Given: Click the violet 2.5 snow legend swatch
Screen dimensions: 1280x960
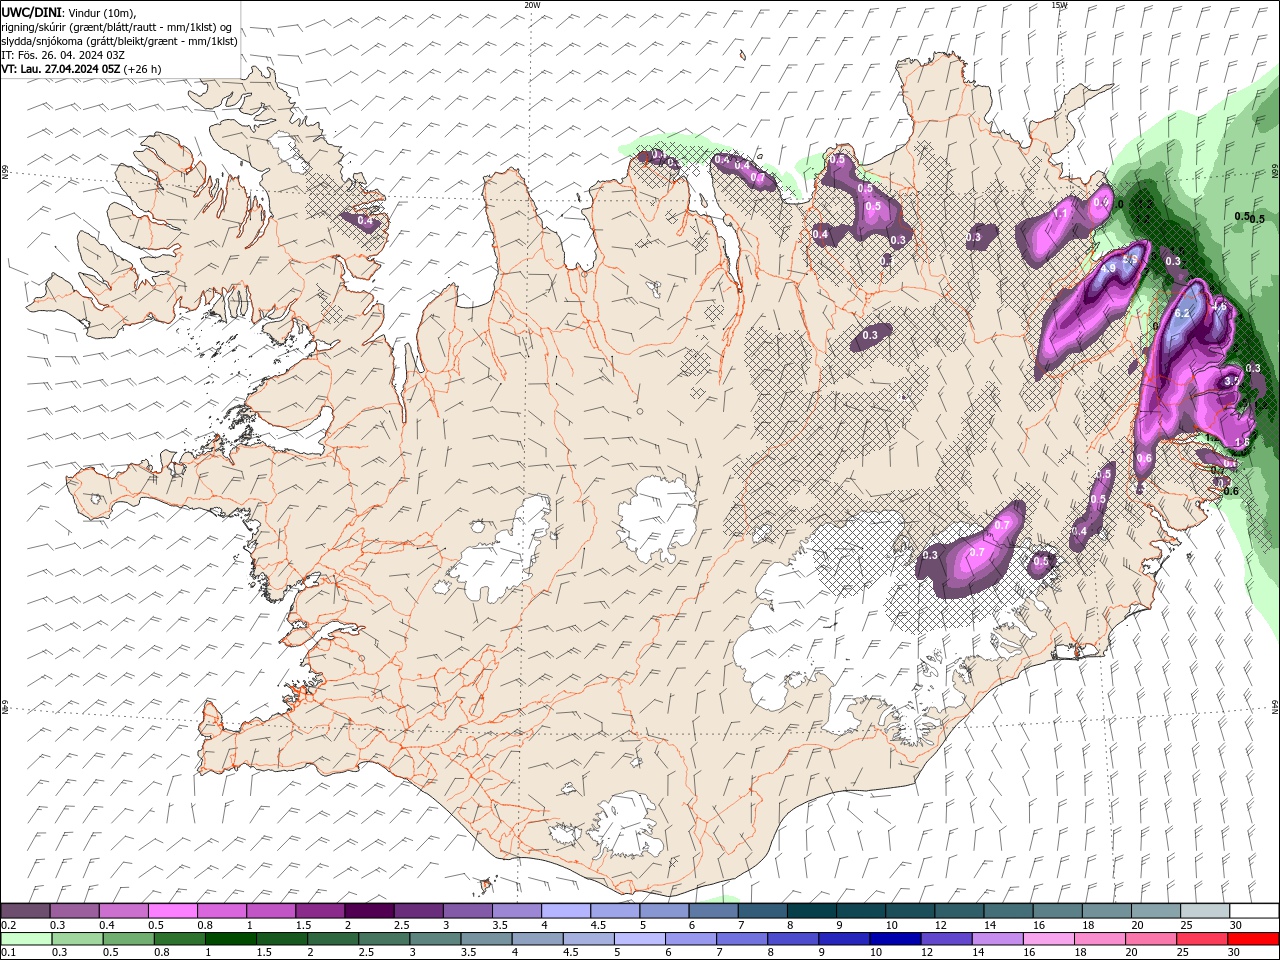Looking at the screenshot, I should [x=417, y=911].
